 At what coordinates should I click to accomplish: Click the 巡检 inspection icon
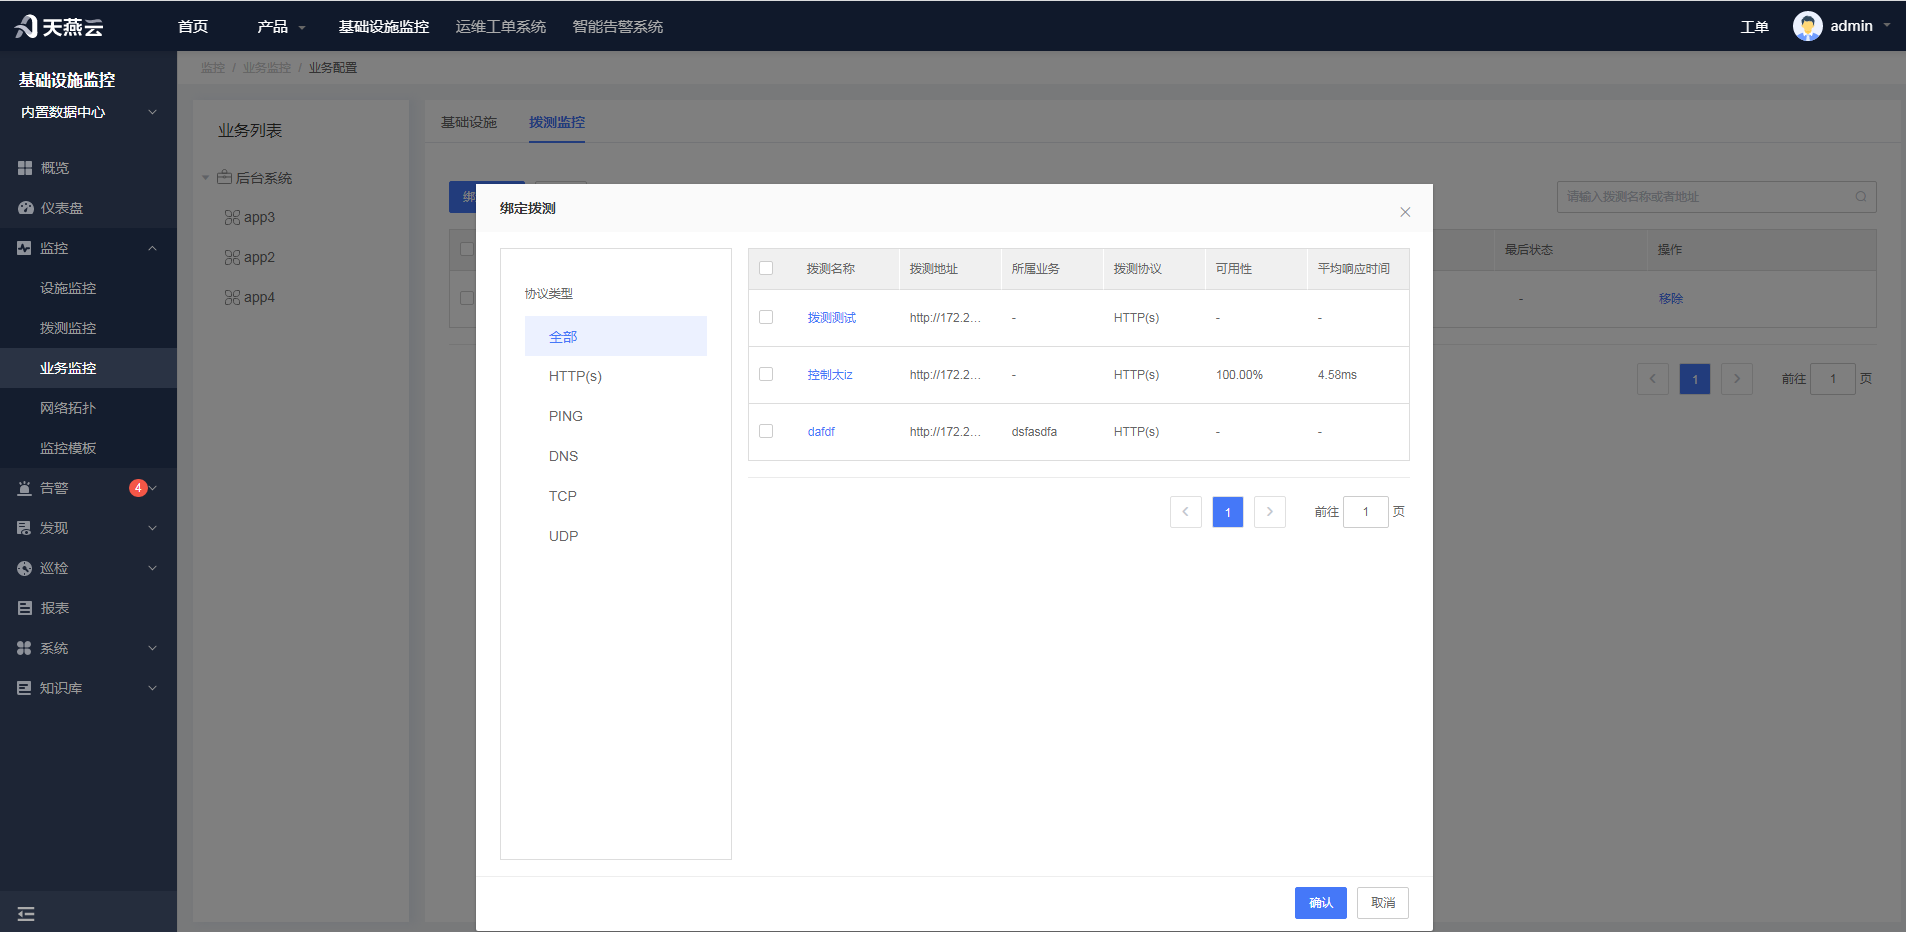coord(25,568)
